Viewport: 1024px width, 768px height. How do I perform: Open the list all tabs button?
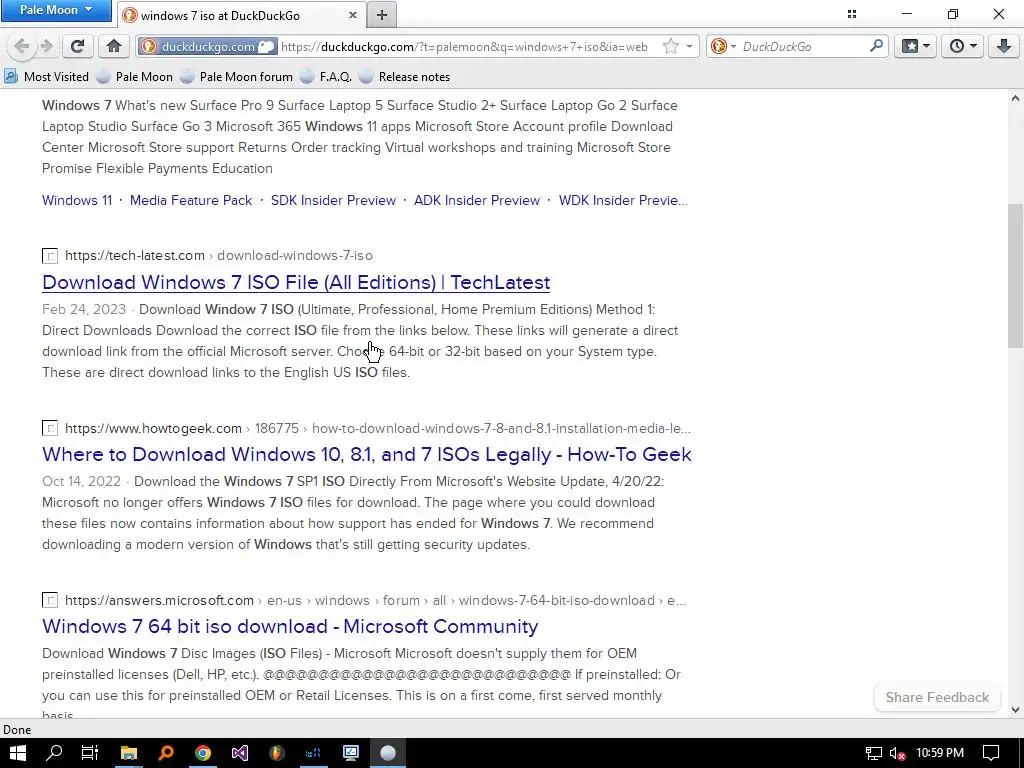(852, 14)
